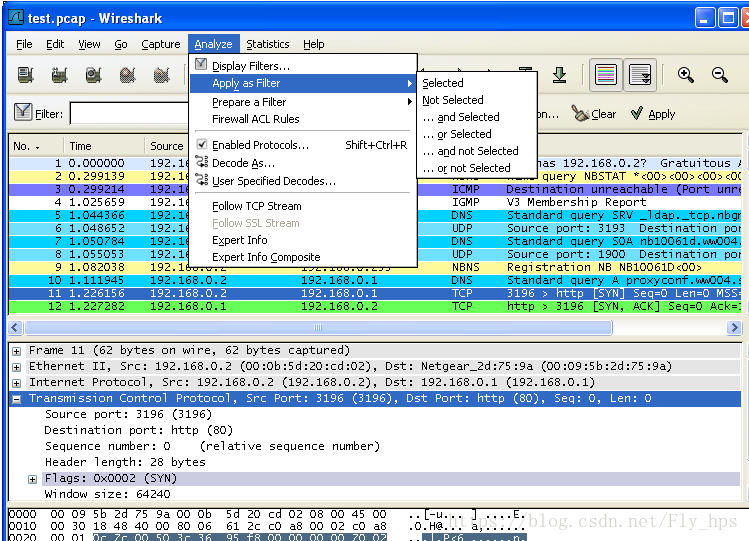Image resolution: width=749 pixels, height=541 pixels.
Task: Collapse the Transmission Control Protocol node
Action: point(17,399)
